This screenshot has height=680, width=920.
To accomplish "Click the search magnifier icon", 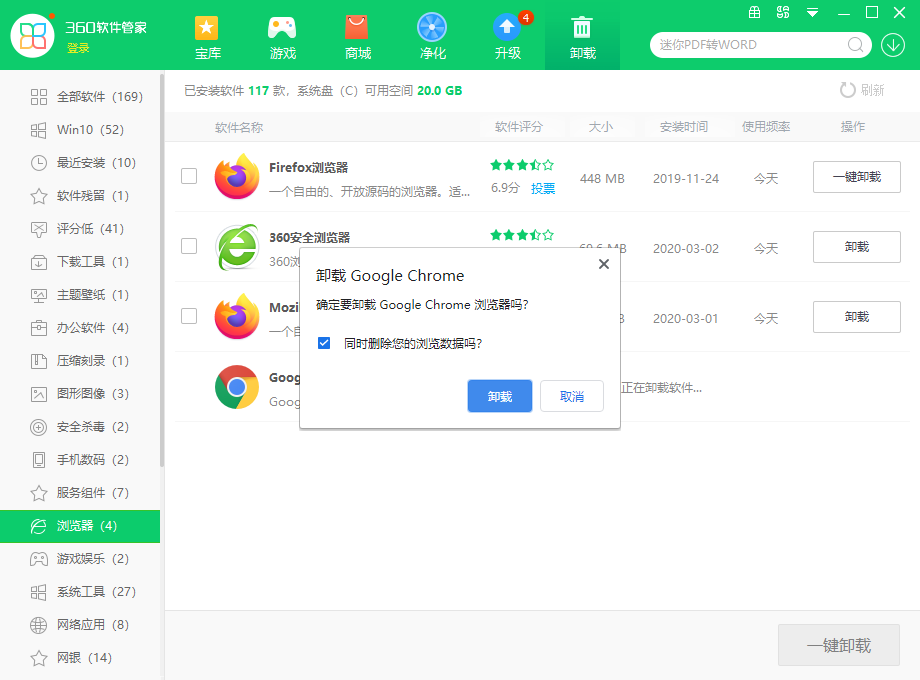I will (856, 45).
